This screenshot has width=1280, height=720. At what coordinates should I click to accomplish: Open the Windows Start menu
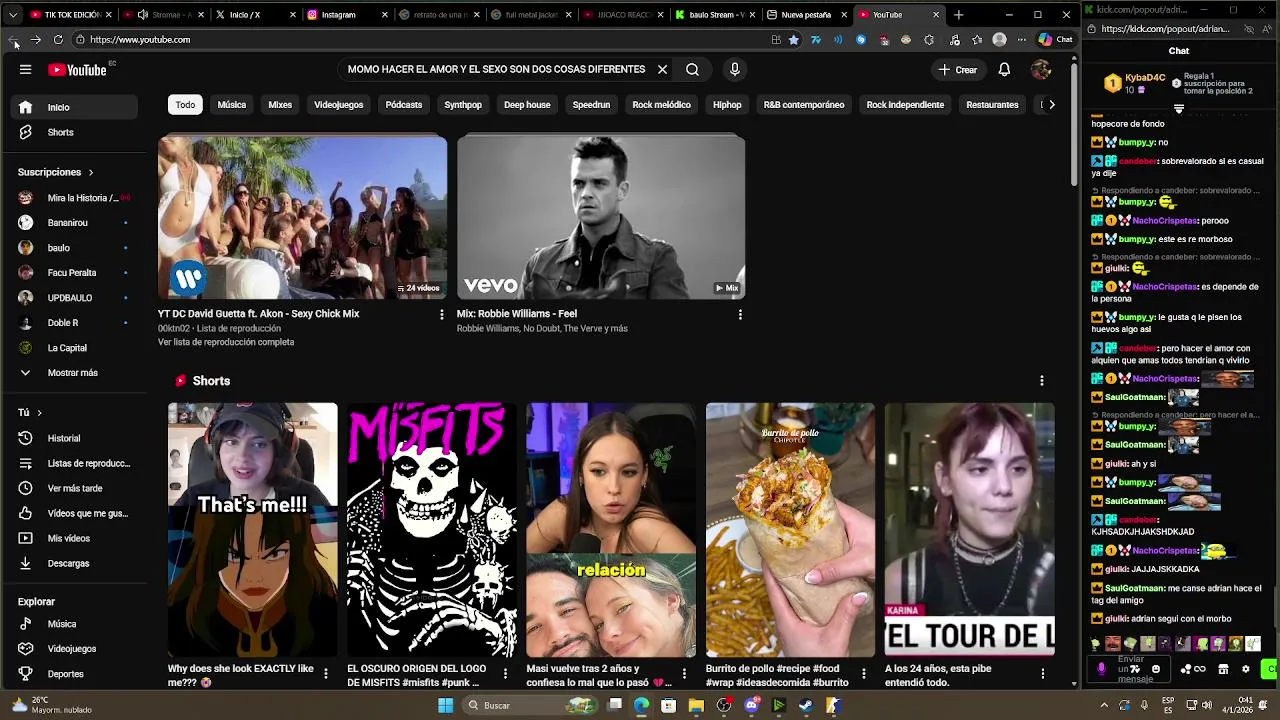pos(445,705)
